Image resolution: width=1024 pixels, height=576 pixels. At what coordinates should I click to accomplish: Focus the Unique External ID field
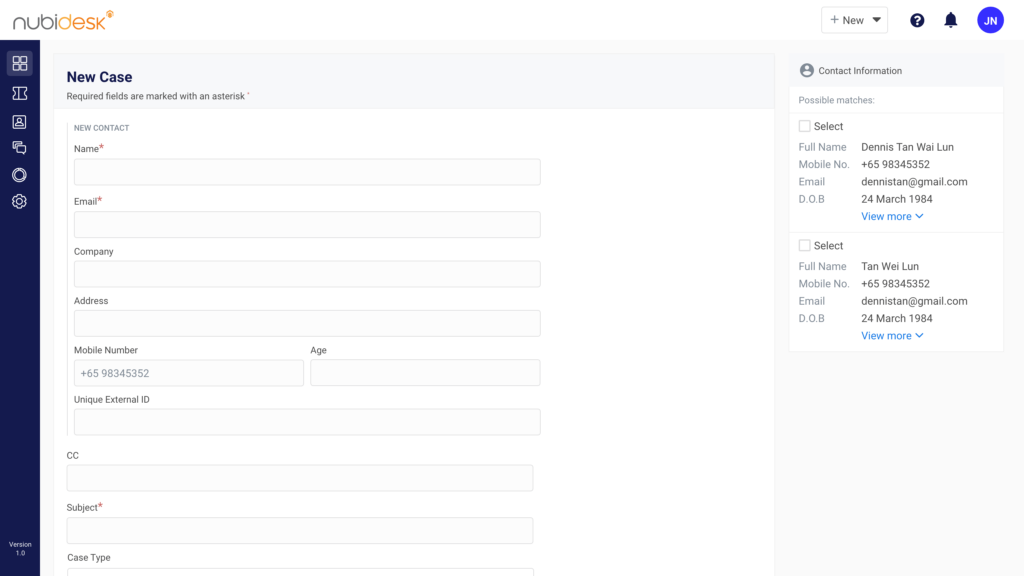[x=307, y=422]
